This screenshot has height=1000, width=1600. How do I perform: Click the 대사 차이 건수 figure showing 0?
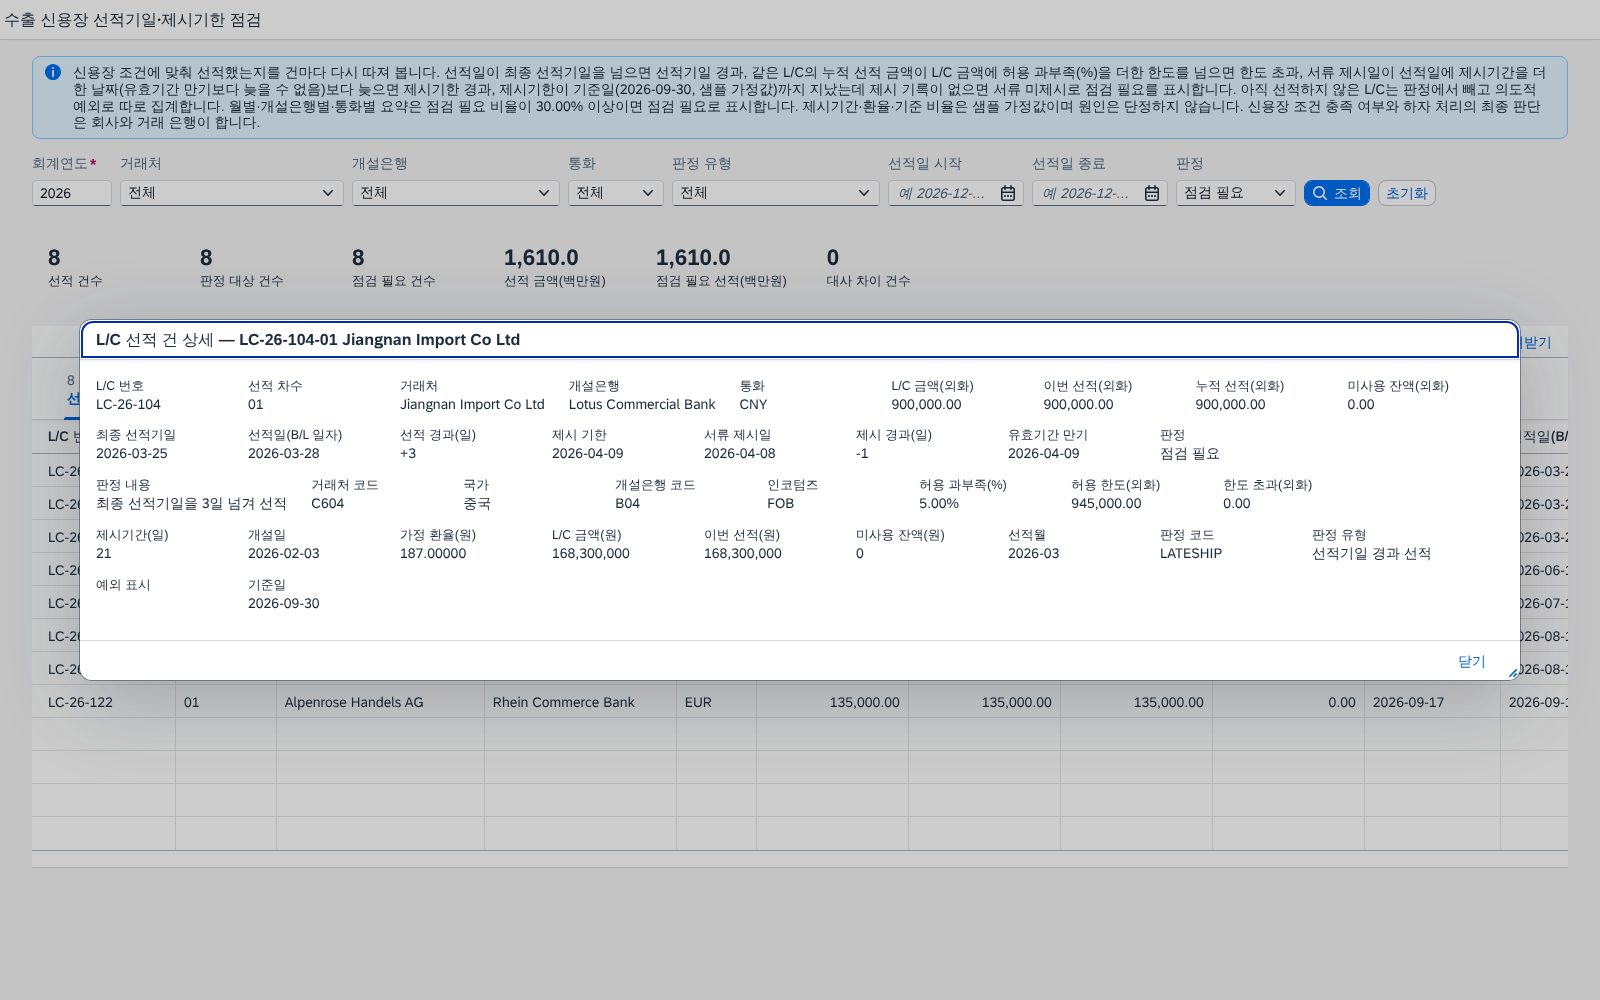point(833,258)
